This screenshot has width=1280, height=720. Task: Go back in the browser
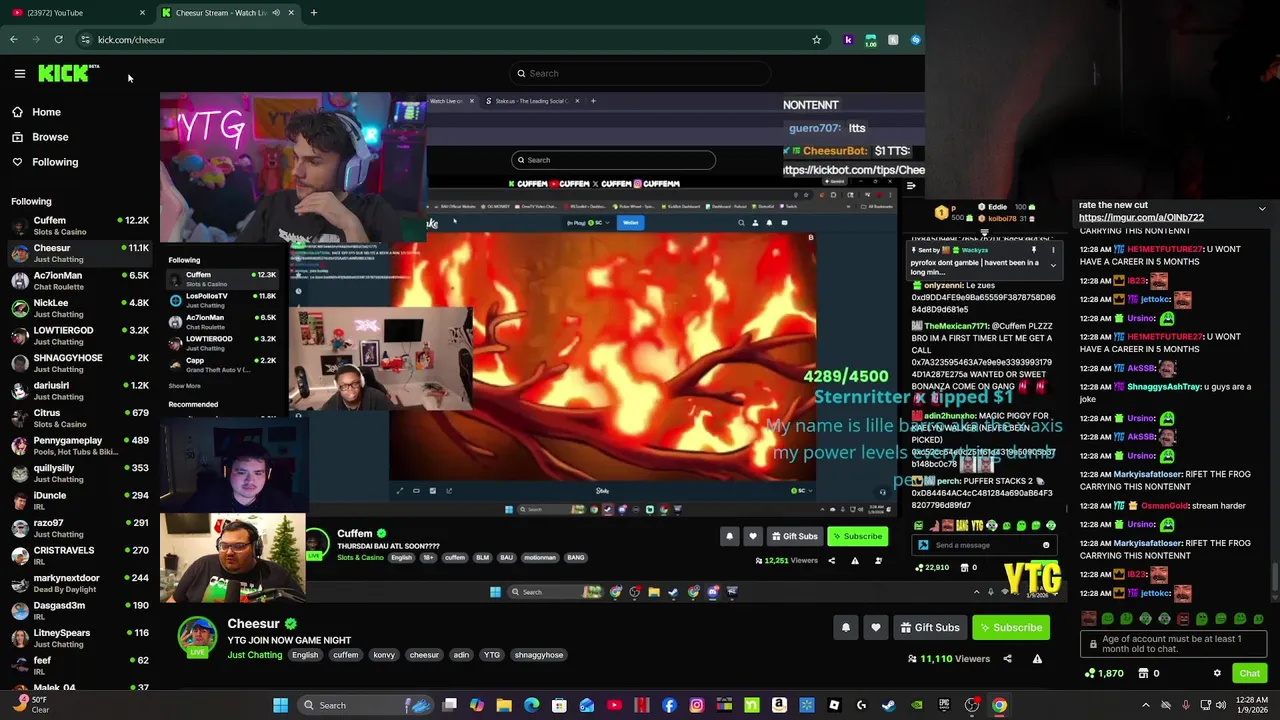coord(13,40)
